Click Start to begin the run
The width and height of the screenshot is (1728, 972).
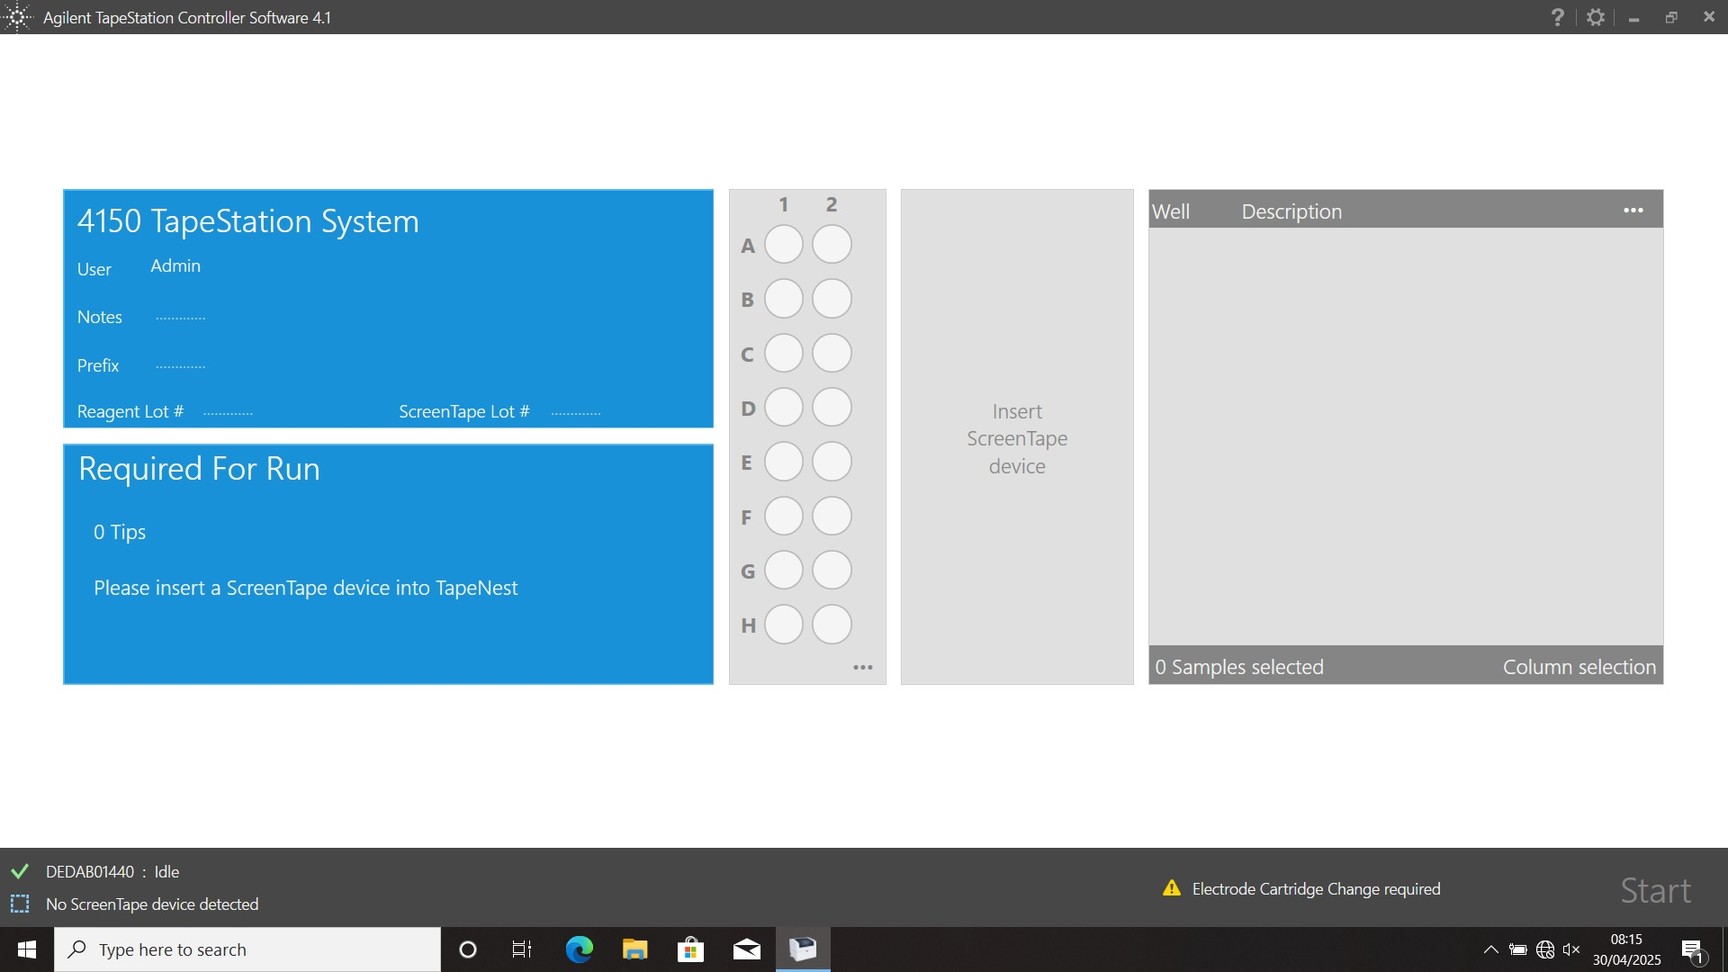coord(1654,890)
